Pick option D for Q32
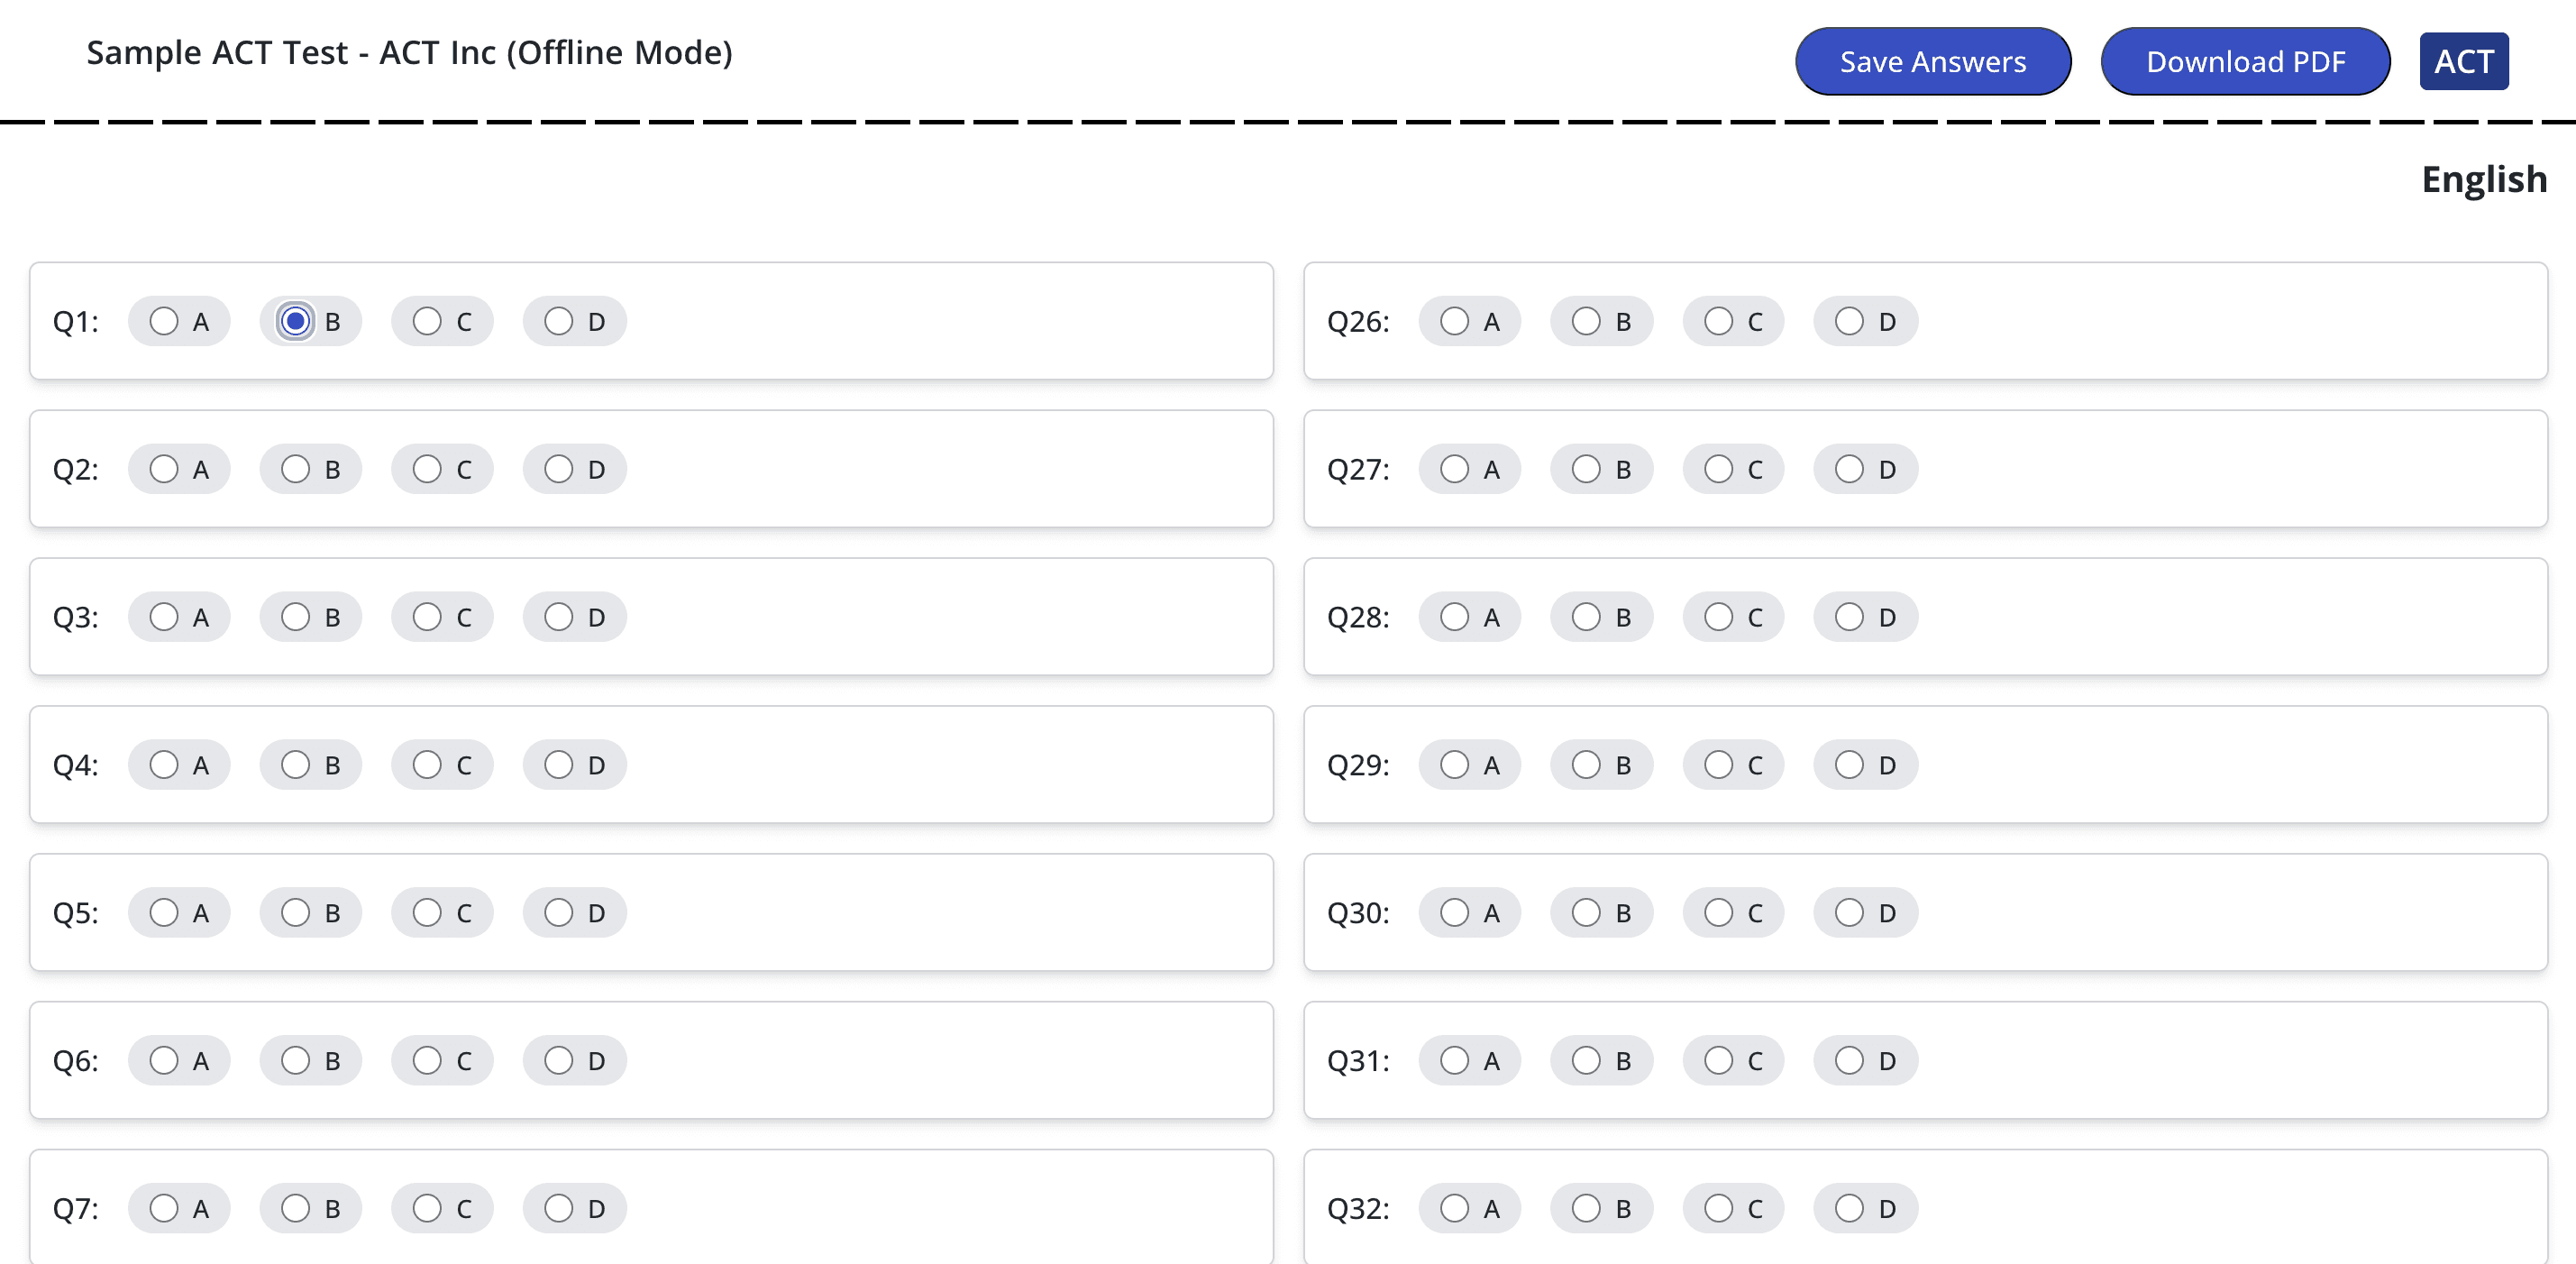Screen dimensions: 2576x1264 tap(1849, 1208)
